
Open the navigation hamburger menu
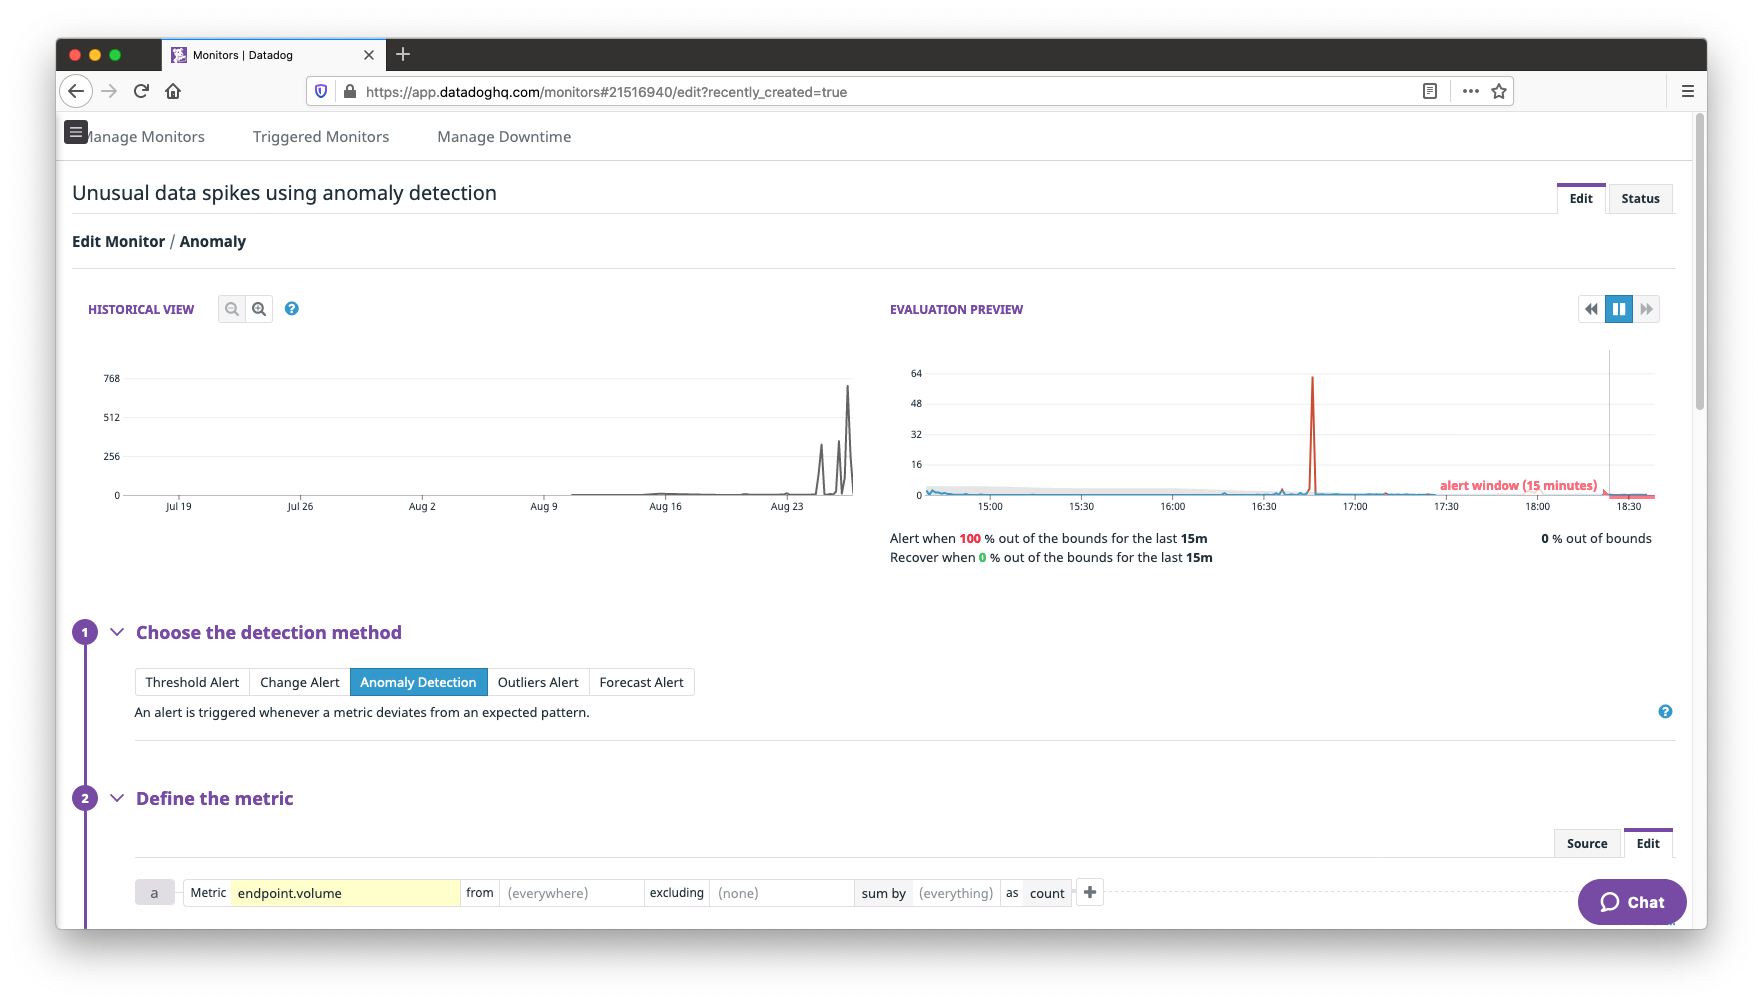tap(76, 131)
